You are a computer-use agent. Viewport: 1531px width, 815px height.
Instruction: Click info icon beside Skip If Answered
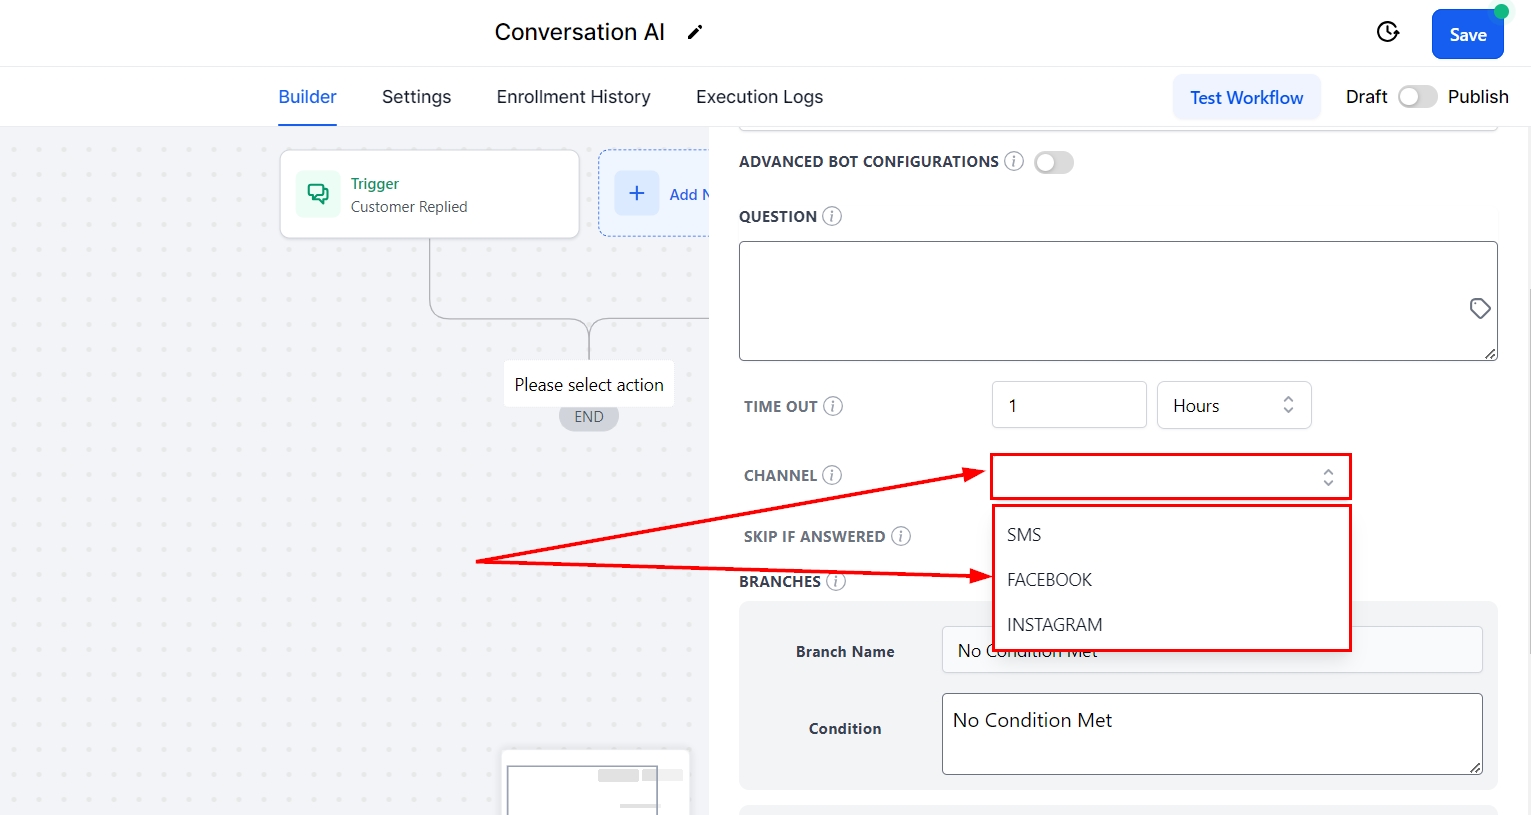(x=901, y=536)
